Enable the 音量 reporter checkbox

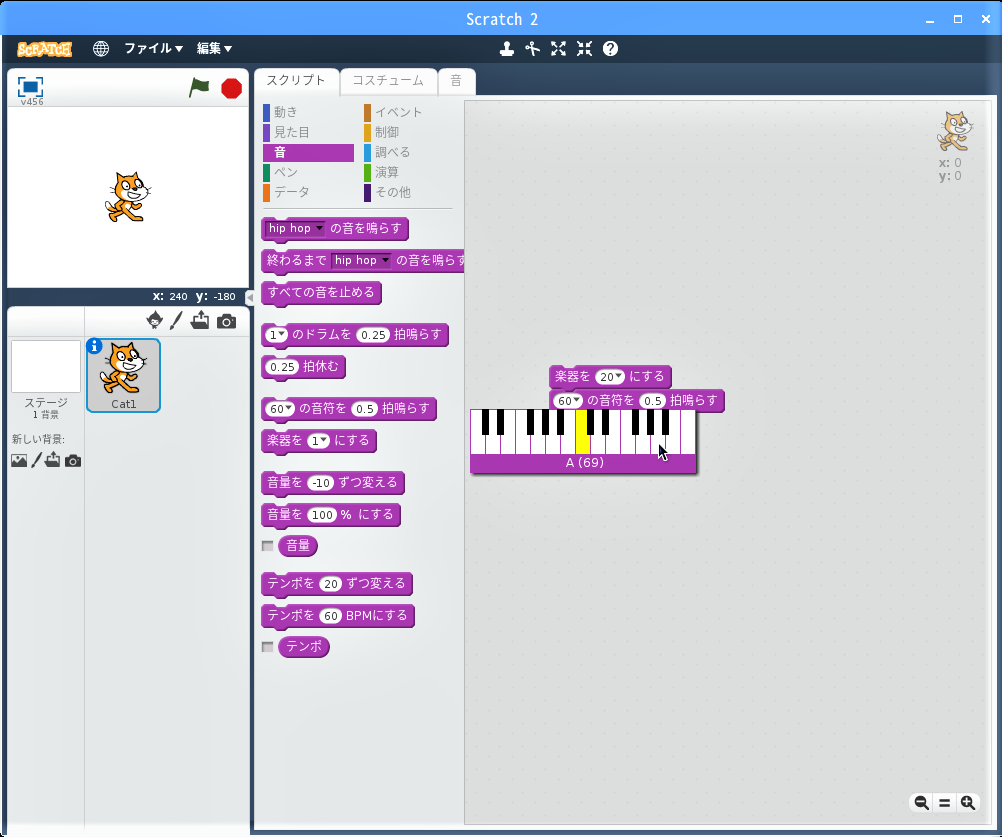(x=267, y=546)
